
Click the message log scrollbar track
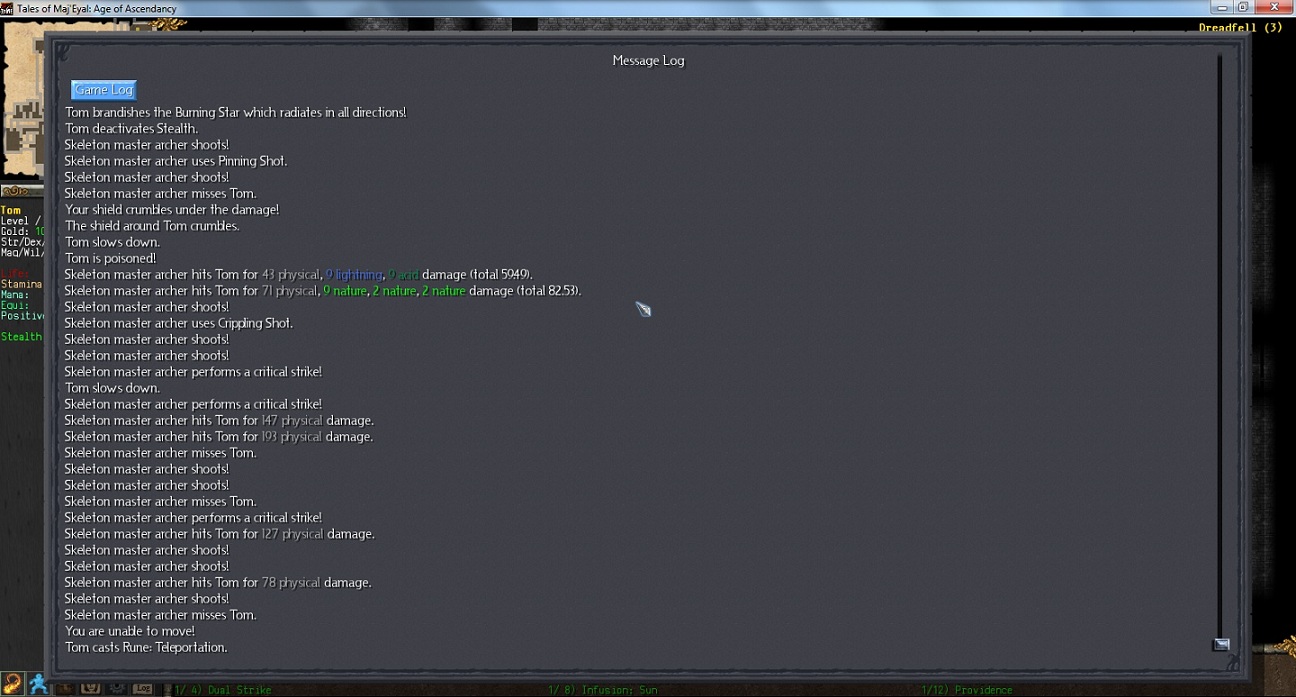1220,345
